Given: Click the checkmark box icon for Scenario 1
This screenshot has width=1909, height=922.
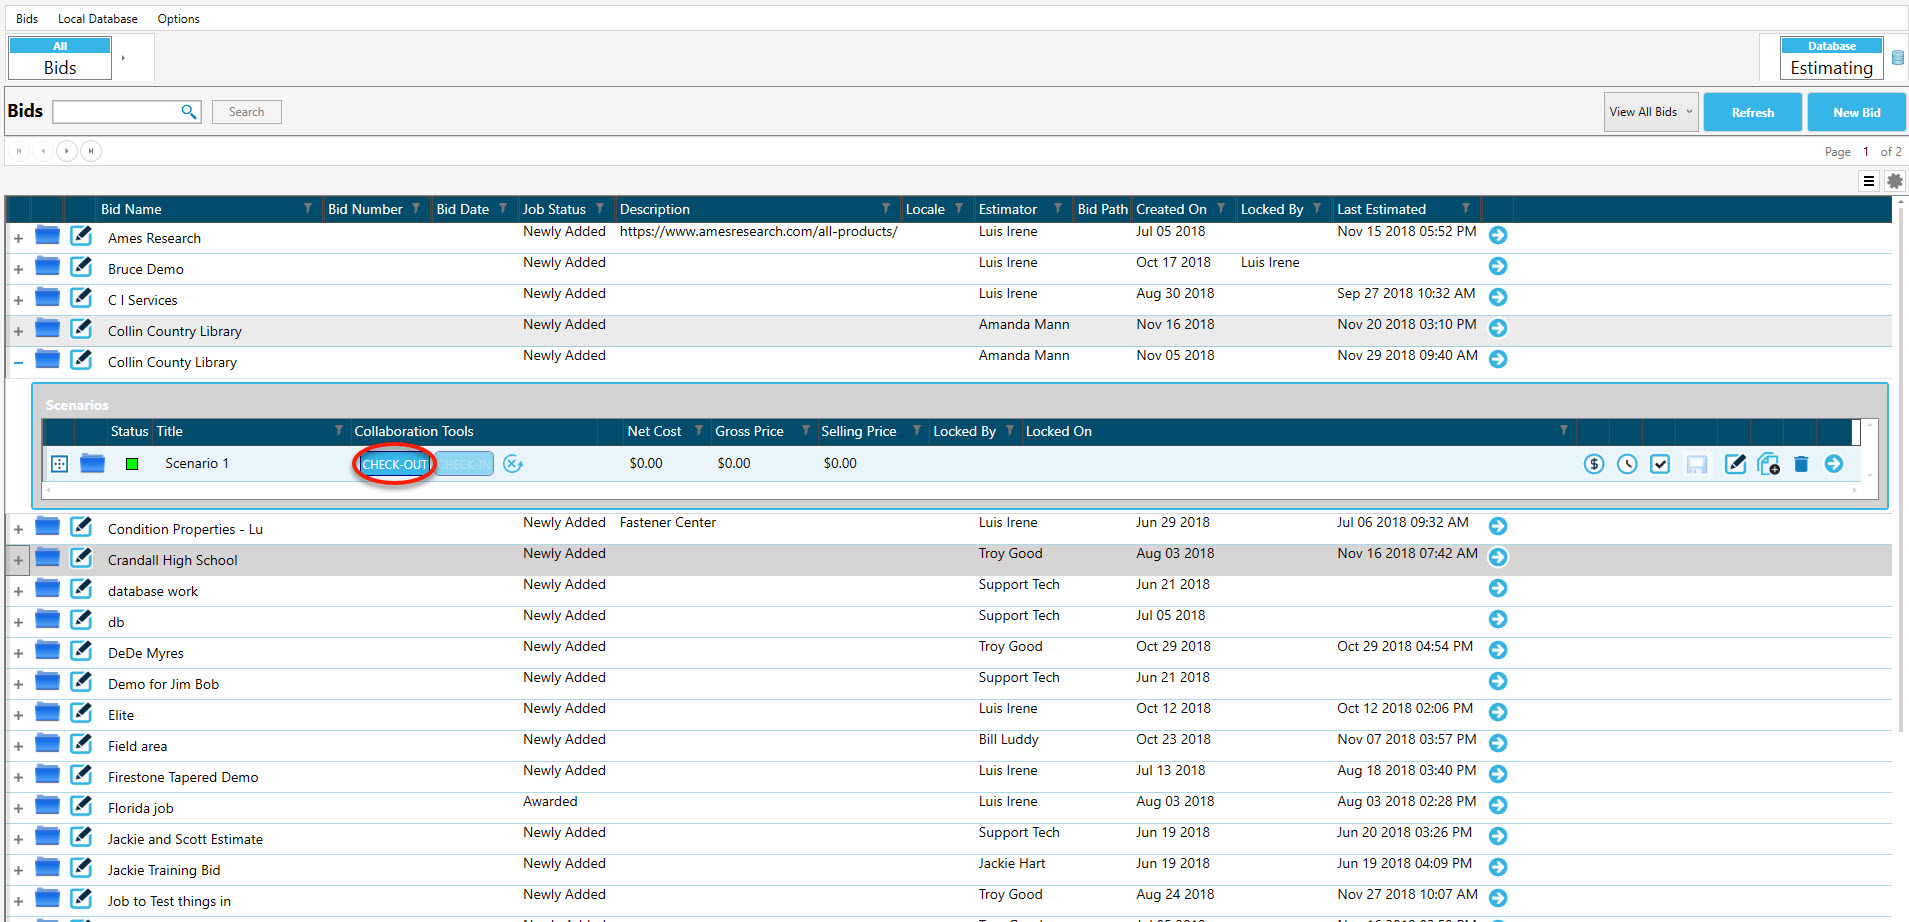Looking at the screenshot, I should pos(1660,464).
